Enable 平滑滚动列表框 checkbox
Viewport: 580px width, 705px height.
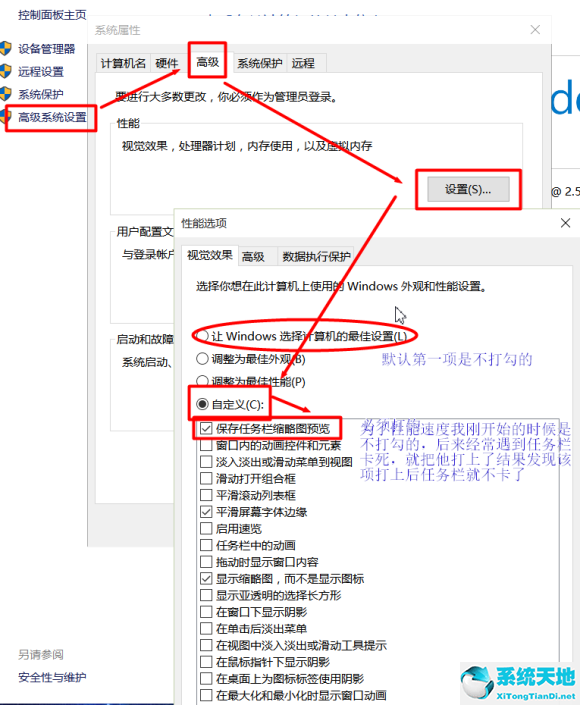(206, 495)
